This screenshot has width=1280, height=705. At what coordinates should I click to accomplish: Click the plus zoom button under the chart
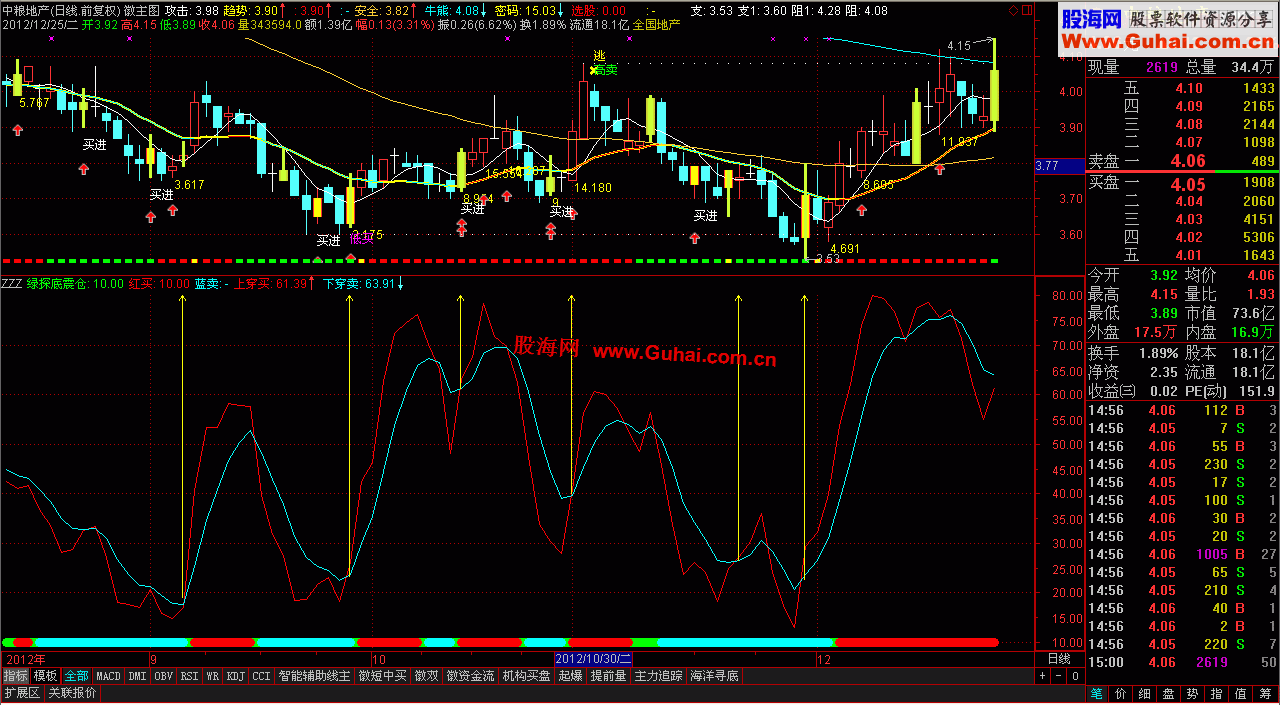pos(1043,677)
